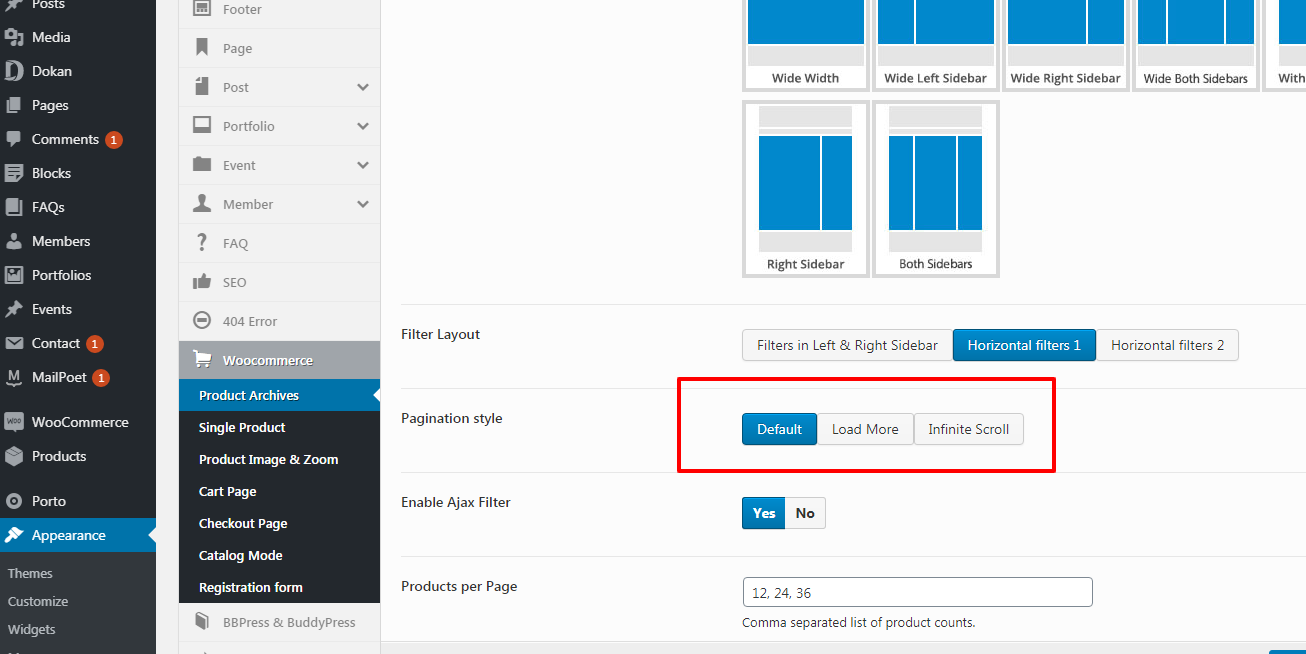Click the BBPress & BuddyPress book icon

pos(202,622)
